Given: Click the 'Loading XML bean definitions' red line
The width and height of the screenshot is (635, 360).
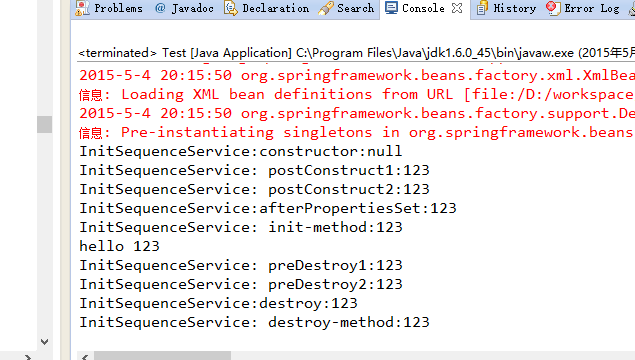Looking at the screenshot, I should pos(356,94).
